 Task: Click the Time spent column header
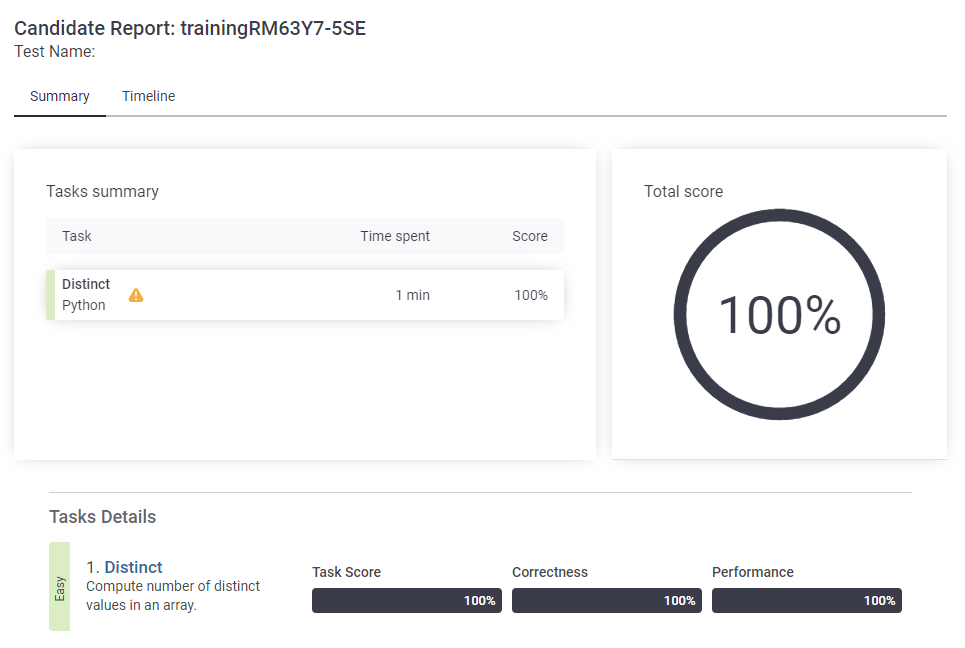(395, 236)
